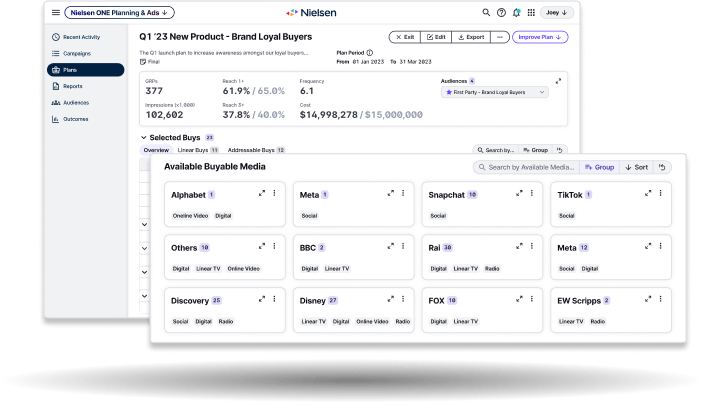Screen dimensions: 703x403
Task: Click the Export button
Action: tap(470, 37)
